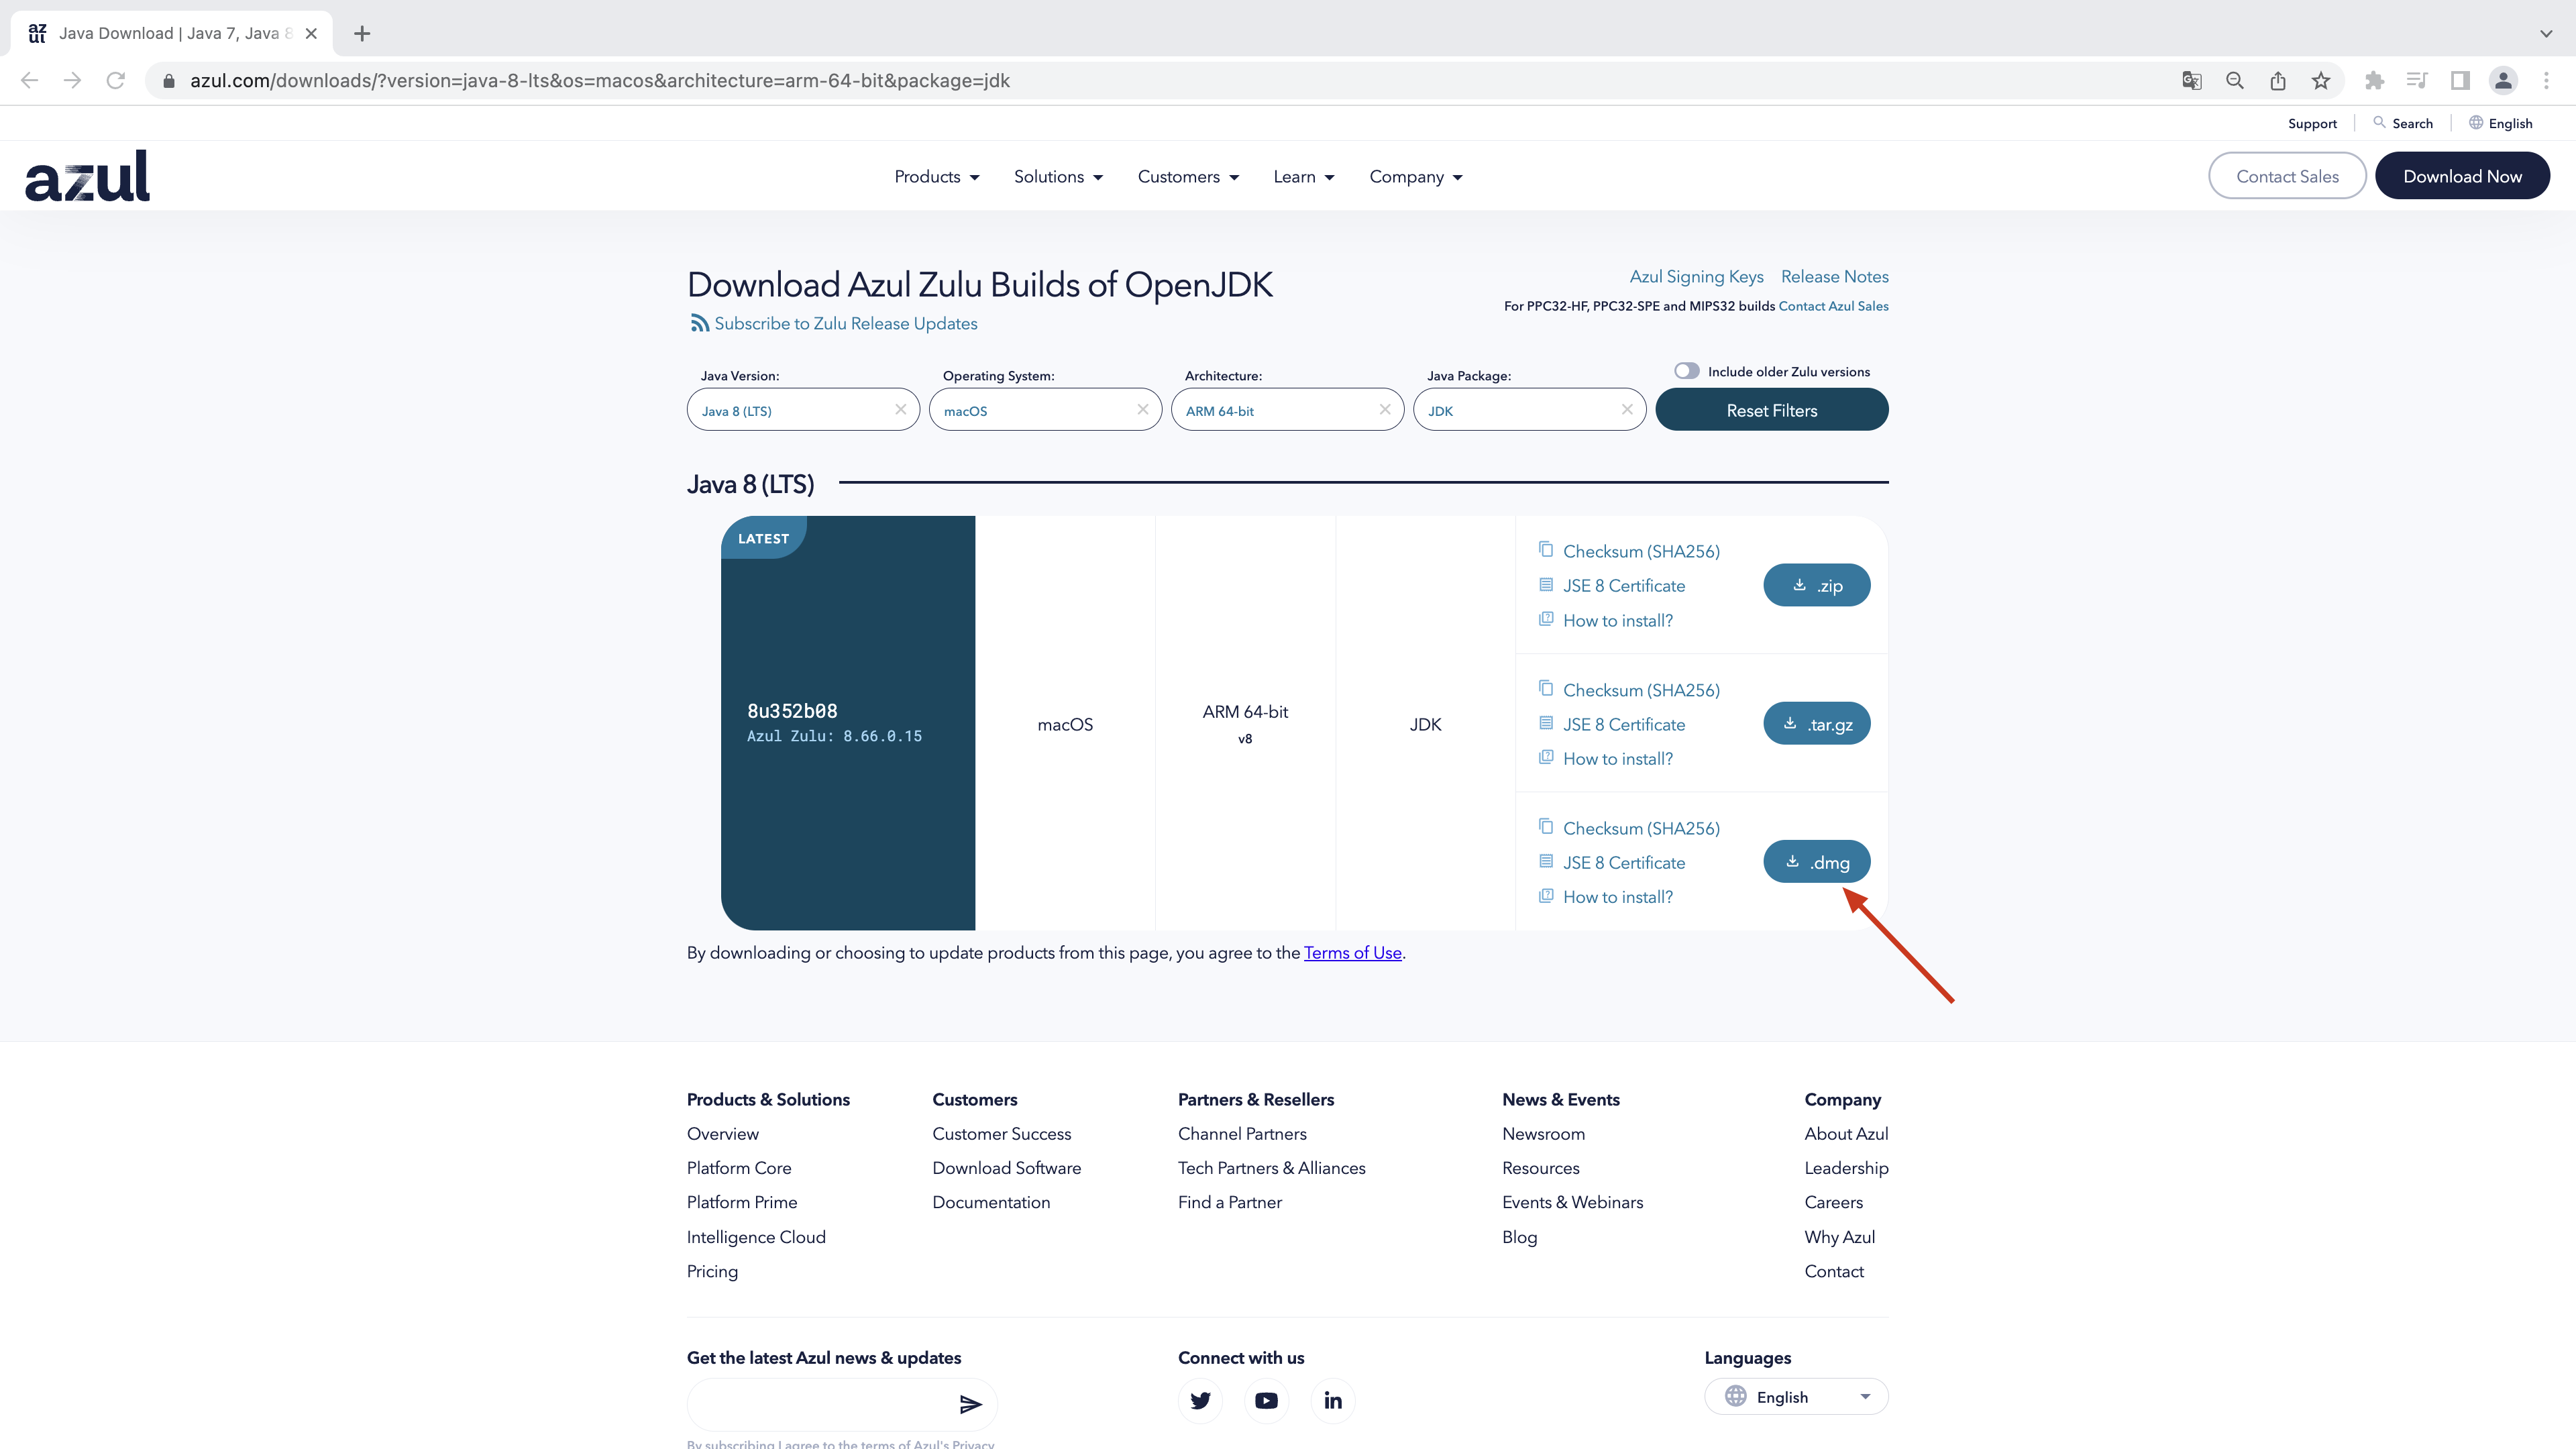Open About Azul footer link
The image size is (2576, 1449).
(x=1846, y=1133)
